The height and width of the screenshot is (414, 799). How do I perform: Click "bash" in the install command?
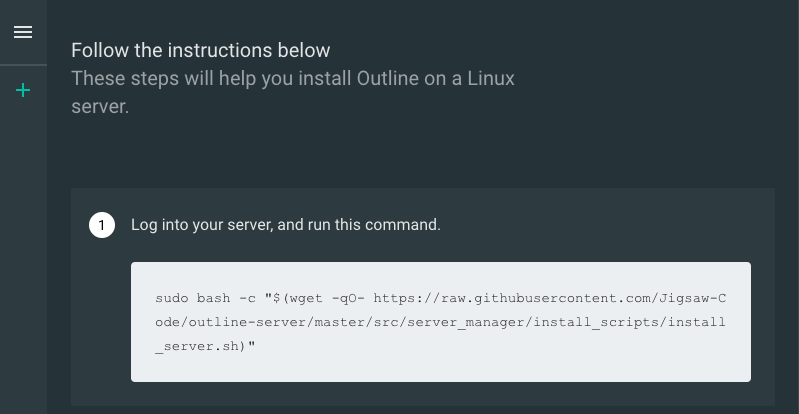pos(215,299)
